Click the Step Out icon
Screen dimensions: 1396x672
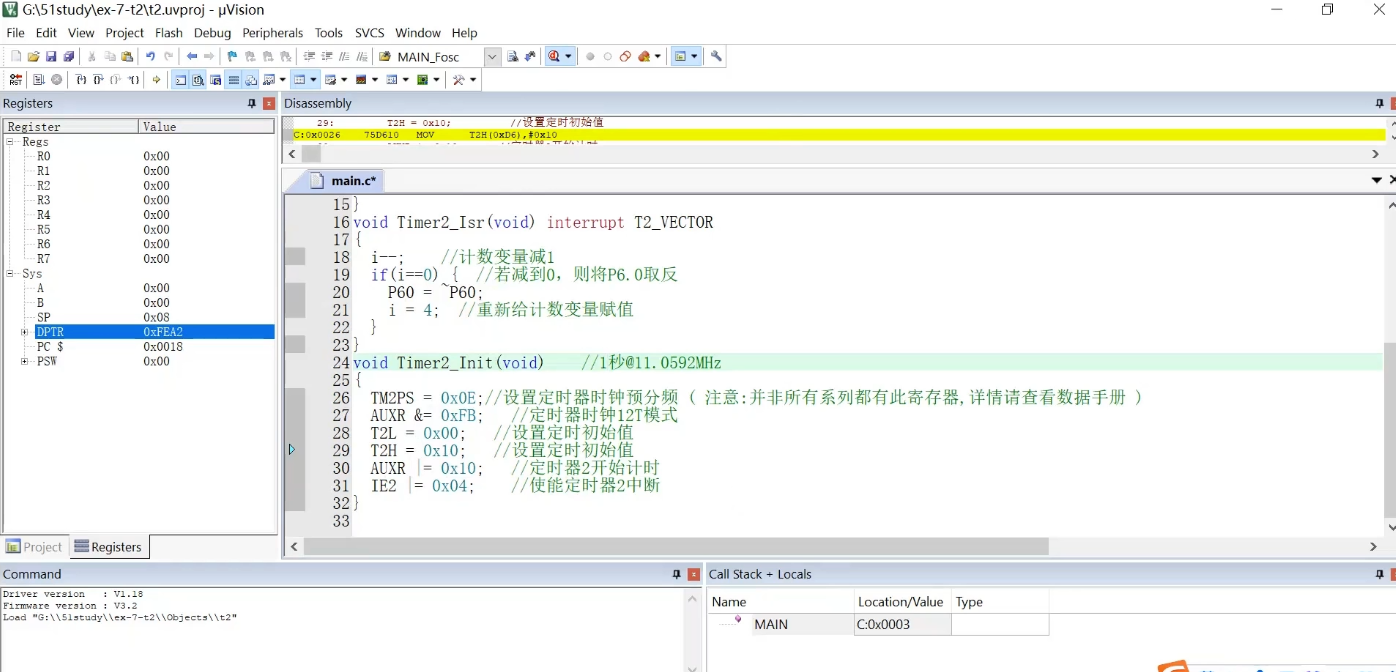click(x=116, y=80)
